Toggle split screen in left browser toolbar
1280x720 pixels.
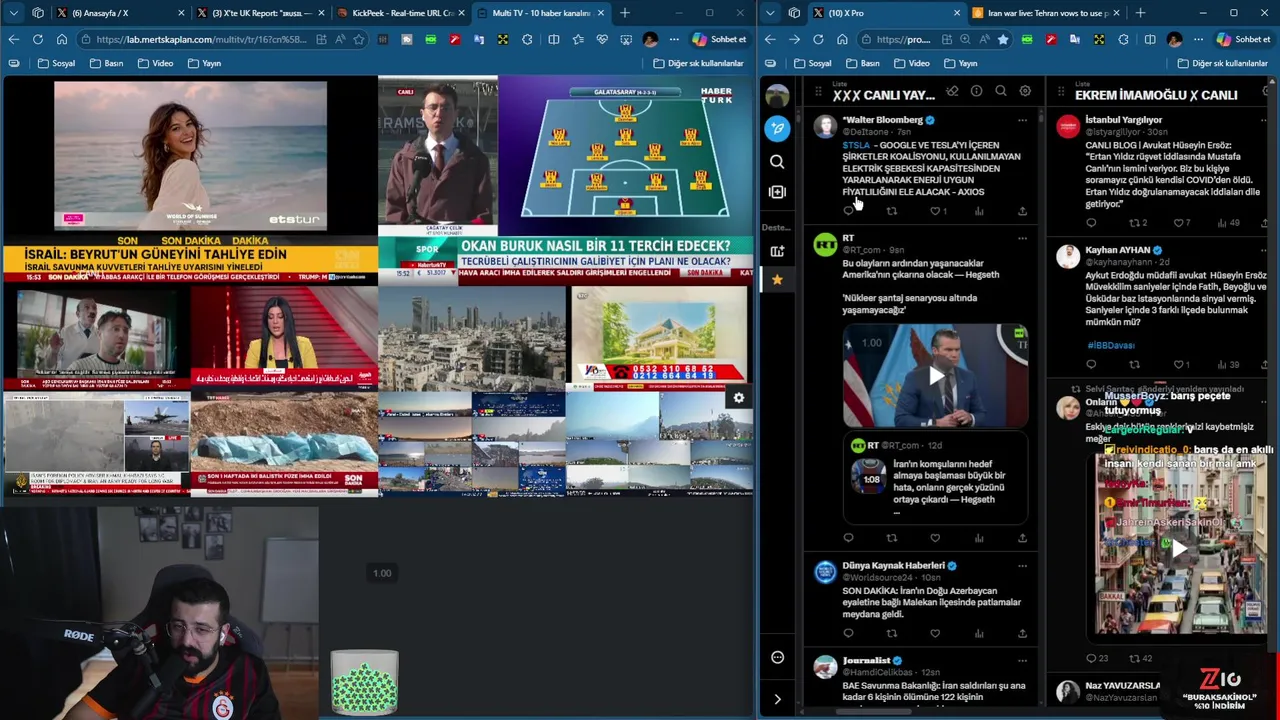point(554,39)
